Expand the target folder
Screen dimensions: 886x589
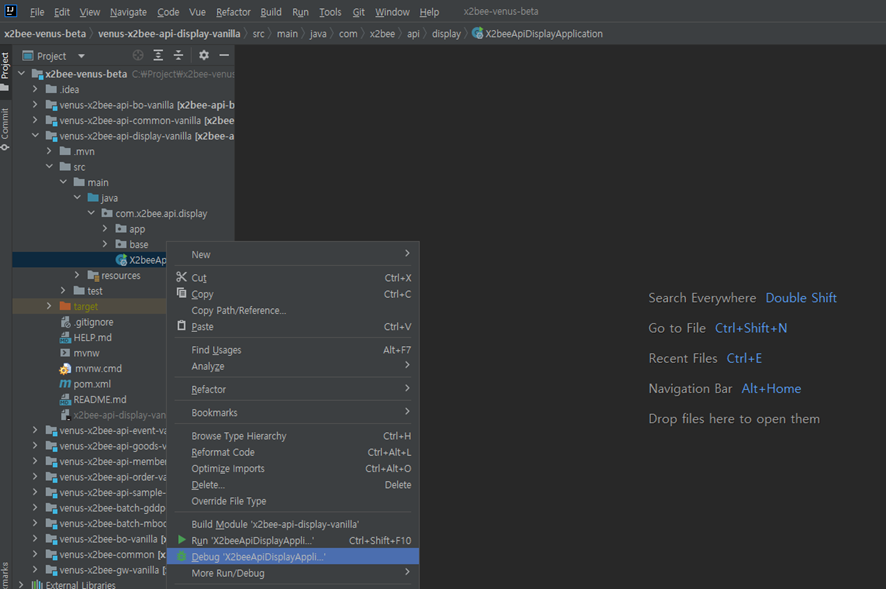[x=49, y=306]
